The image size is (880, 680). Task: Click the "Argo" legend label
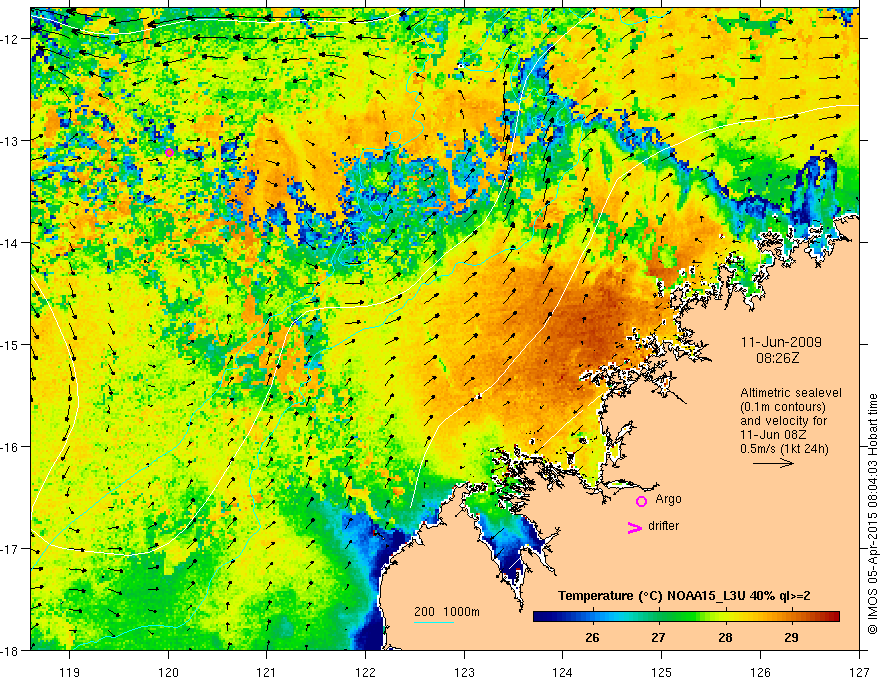[x=668, y=499]
